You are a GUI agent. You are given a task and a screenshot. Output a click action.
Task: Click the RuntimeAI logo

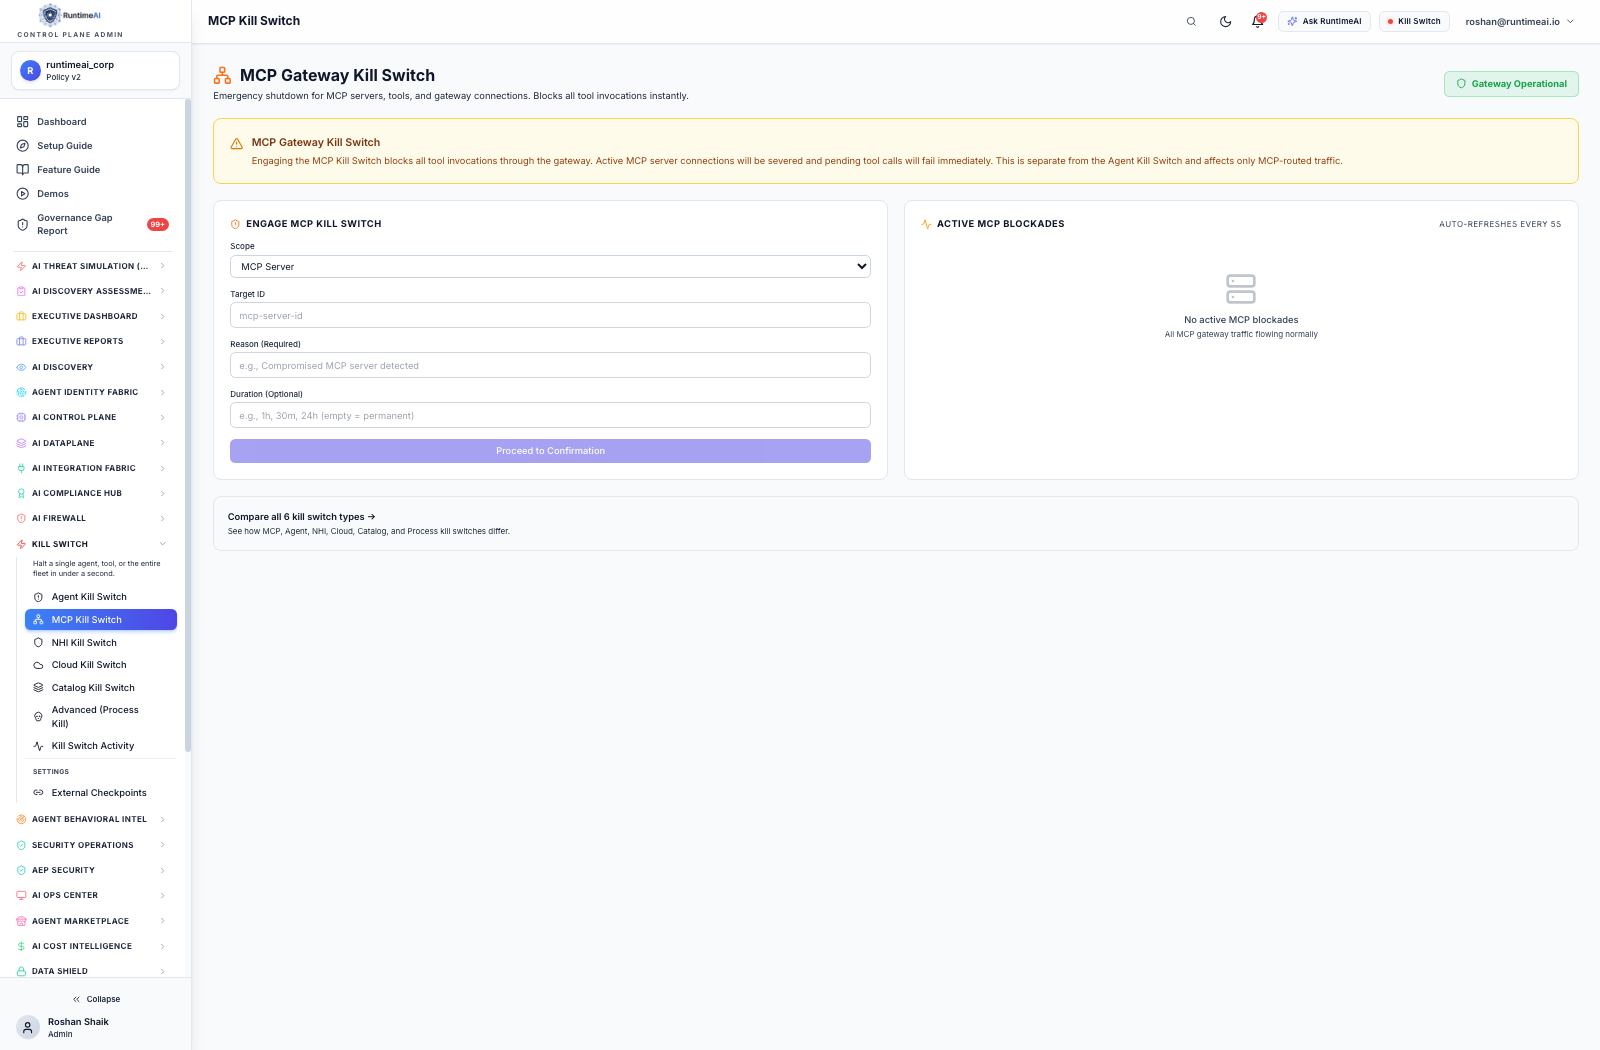[x=70, y=15]
